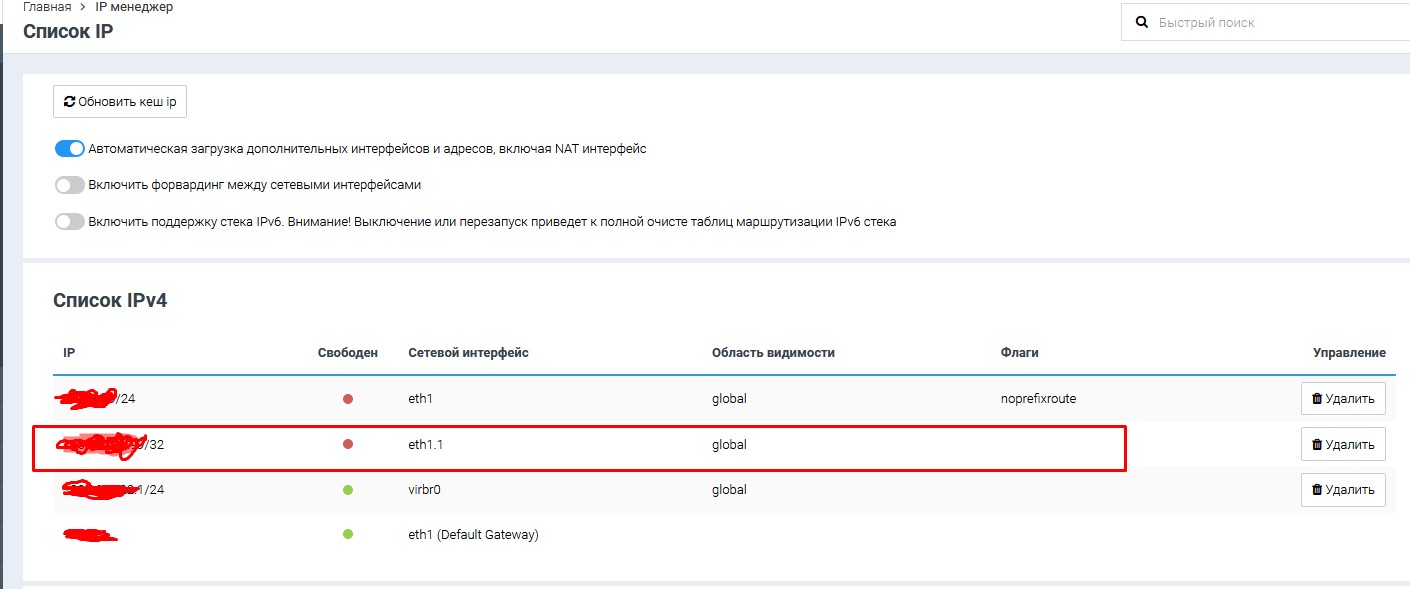
Task: Disable automatic loading of additional interfaces
Action: [x=69, y=149]
